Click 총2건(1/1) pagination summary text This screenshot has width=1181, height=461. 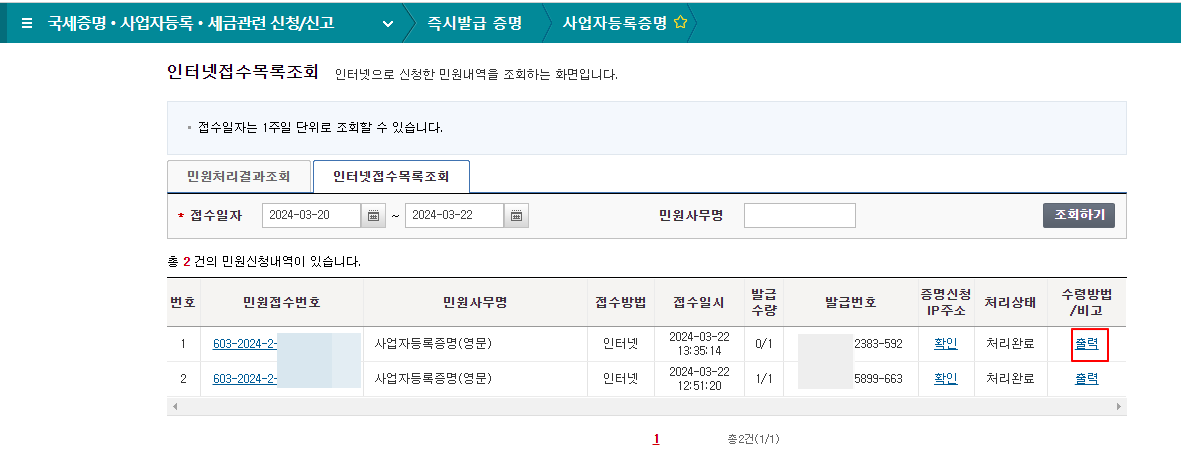tap(753, 439)
